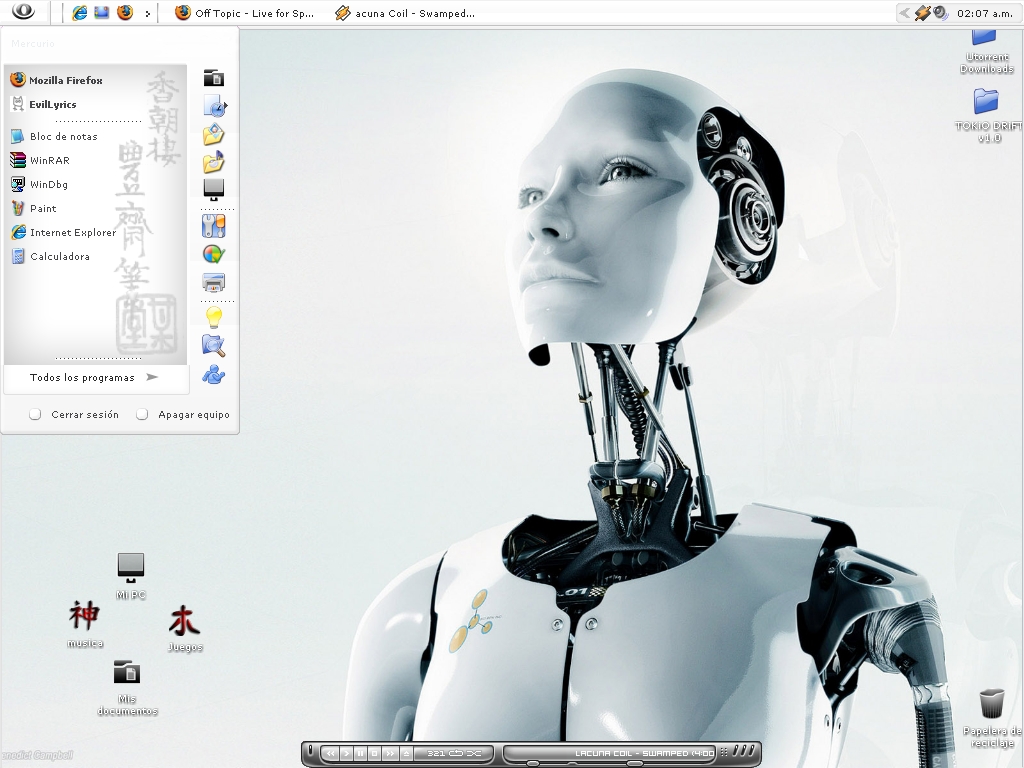Launch Calculadora from the start menu
This screenshot has height=768, width=1024.
click(x=50, y=257)
